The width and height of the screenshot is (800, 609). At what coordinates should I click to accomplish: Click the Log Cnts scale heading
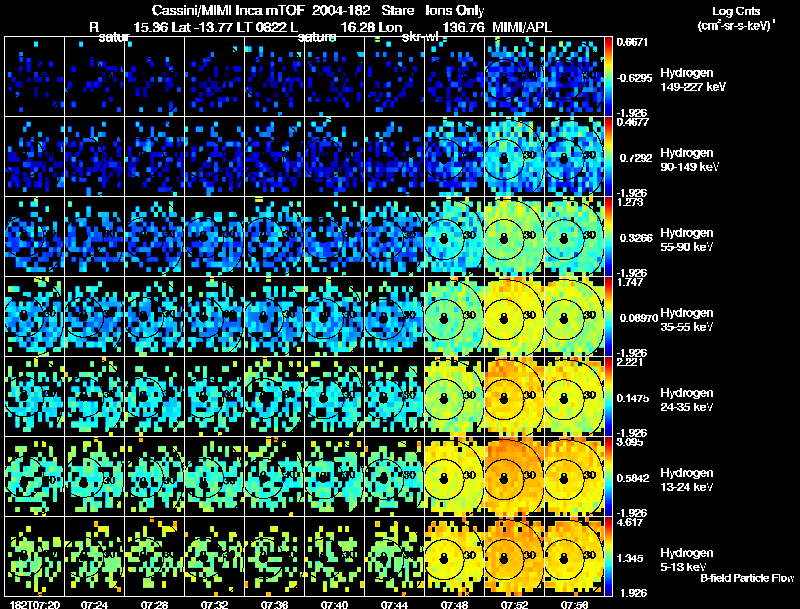736,11
